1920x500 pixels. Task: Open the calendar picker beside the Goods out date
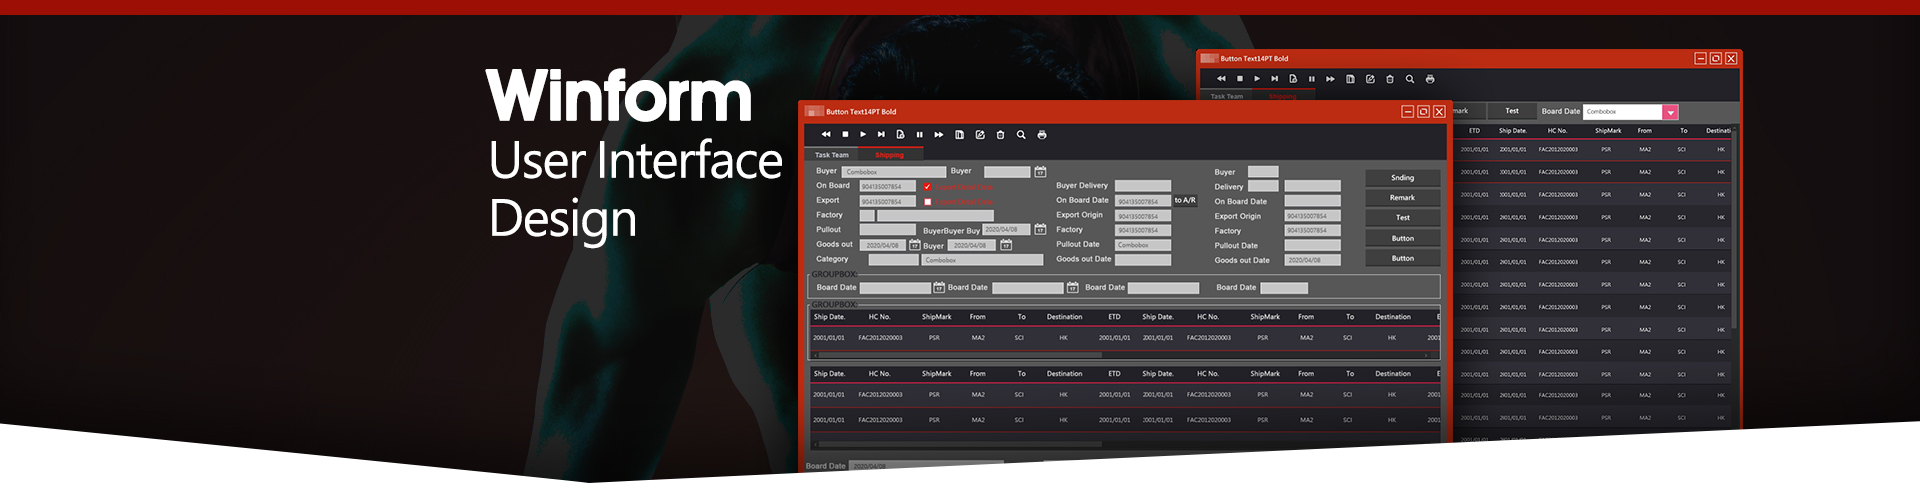[x=914, y=245]
